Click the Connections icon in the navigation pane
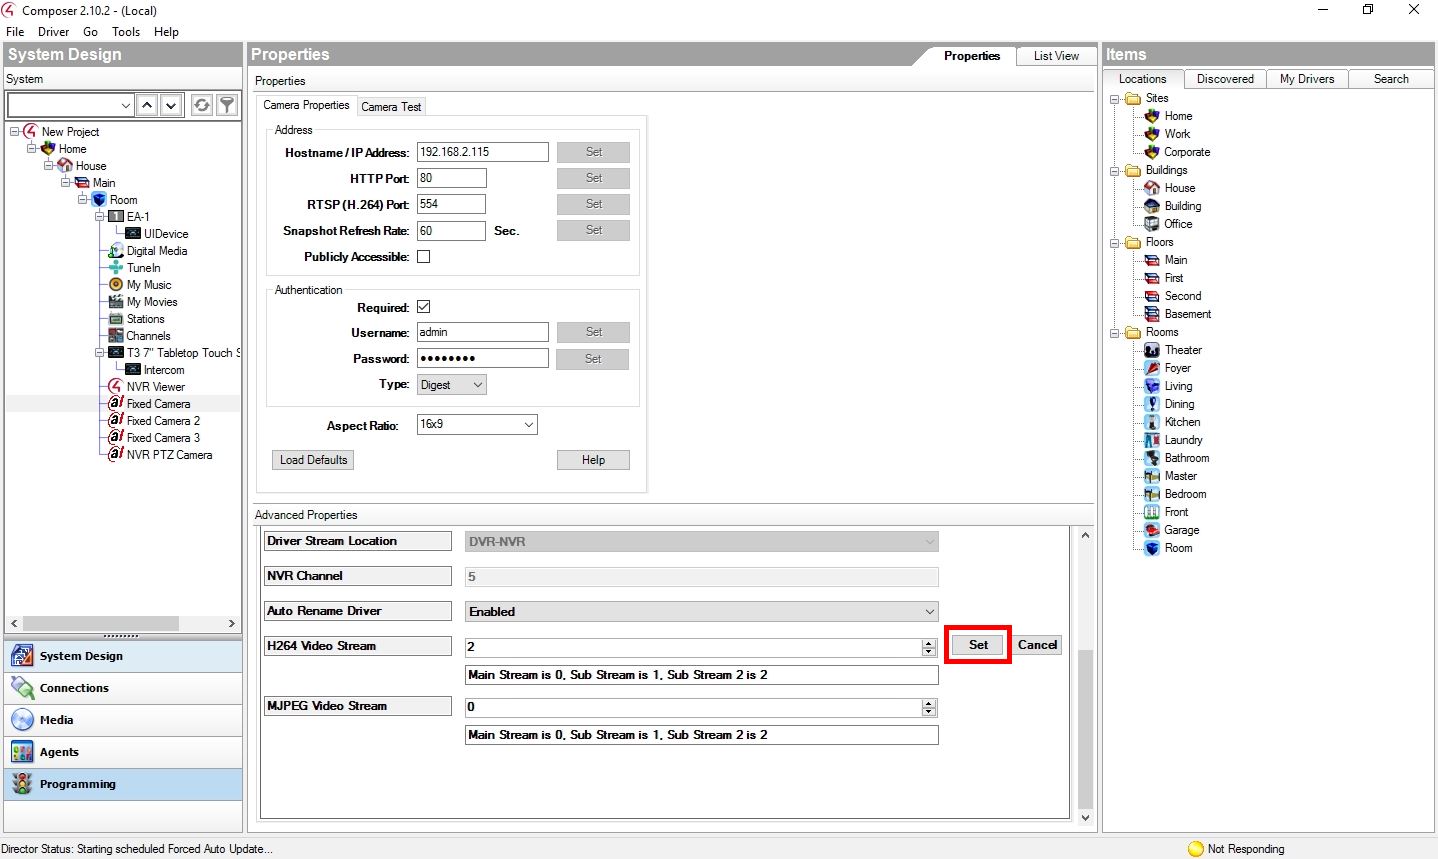Viewport: 1438px width, 859px height. (x=22, y=688)
